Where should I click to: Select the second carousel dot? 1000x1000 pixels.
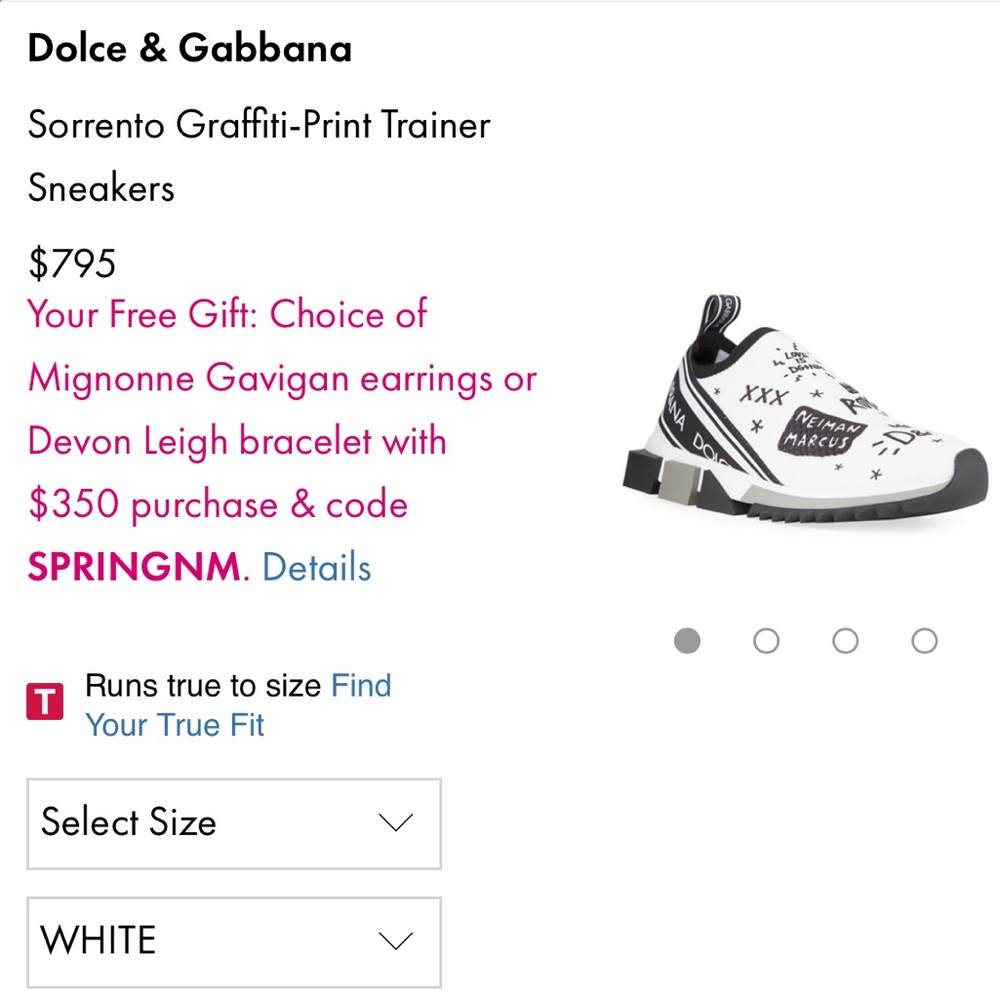tap(766, 640)
